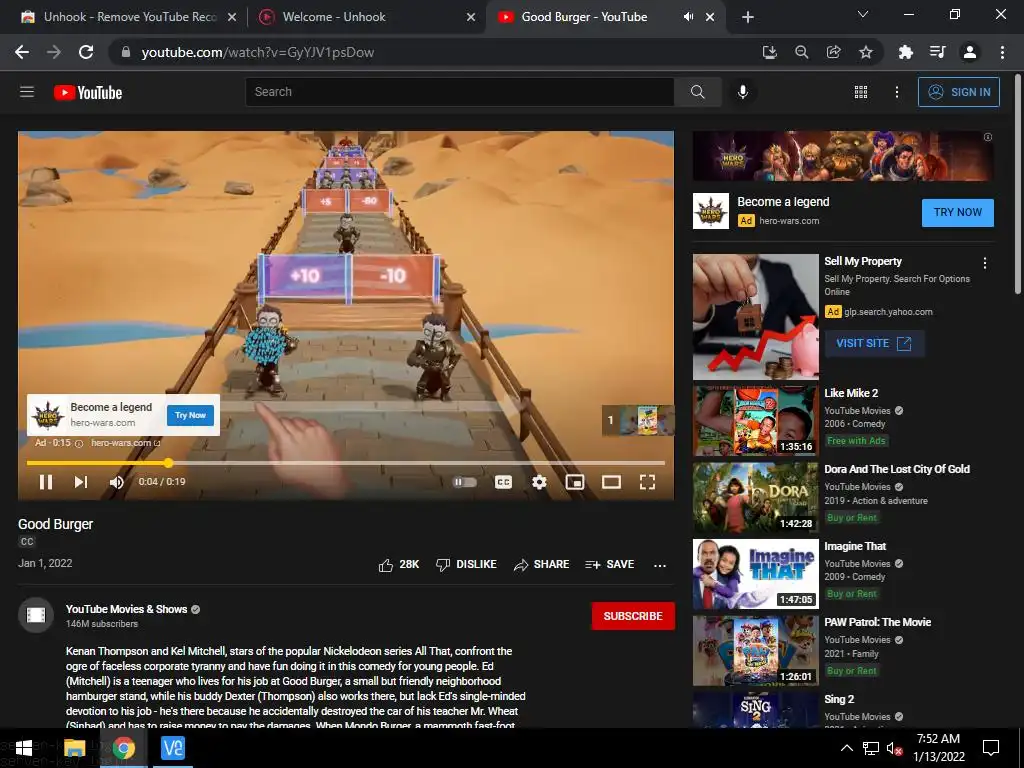Open Dora And The Lost City Of Gold
Image resolution: width=1024 pixels, height=768 pixels.
point(897,469)
